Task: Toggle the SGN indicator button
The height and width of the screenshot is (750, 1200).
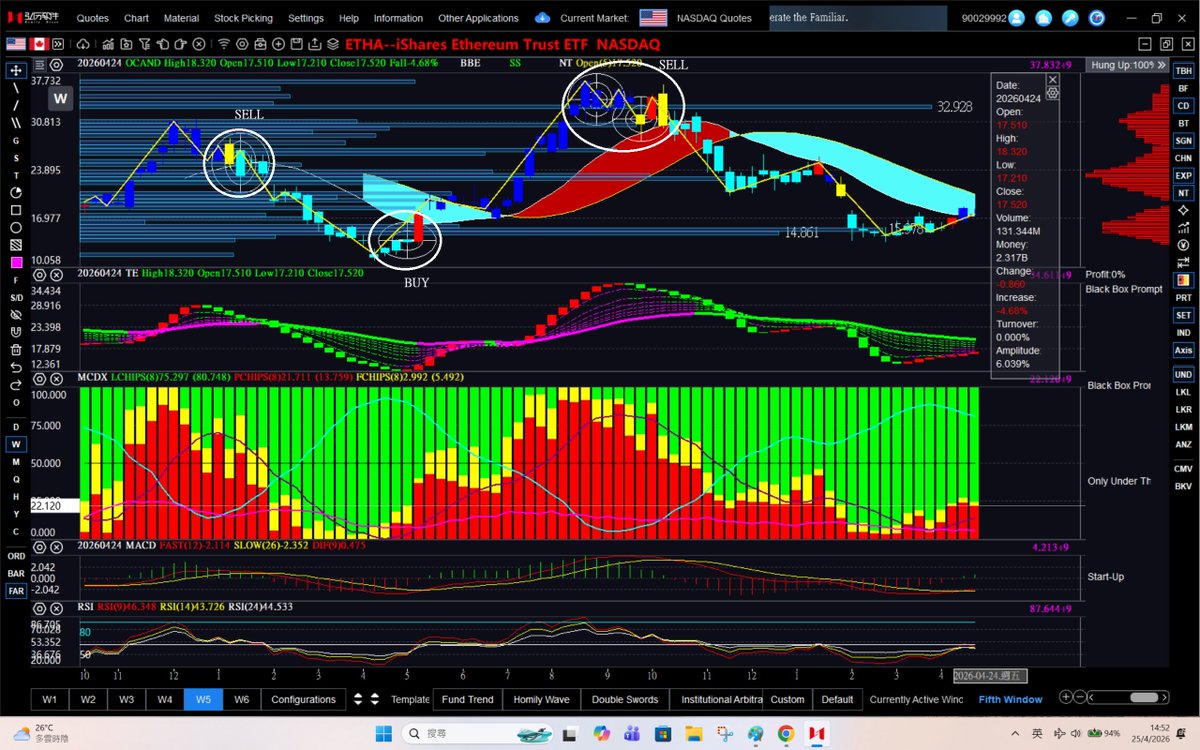Action: (1183, 141)
